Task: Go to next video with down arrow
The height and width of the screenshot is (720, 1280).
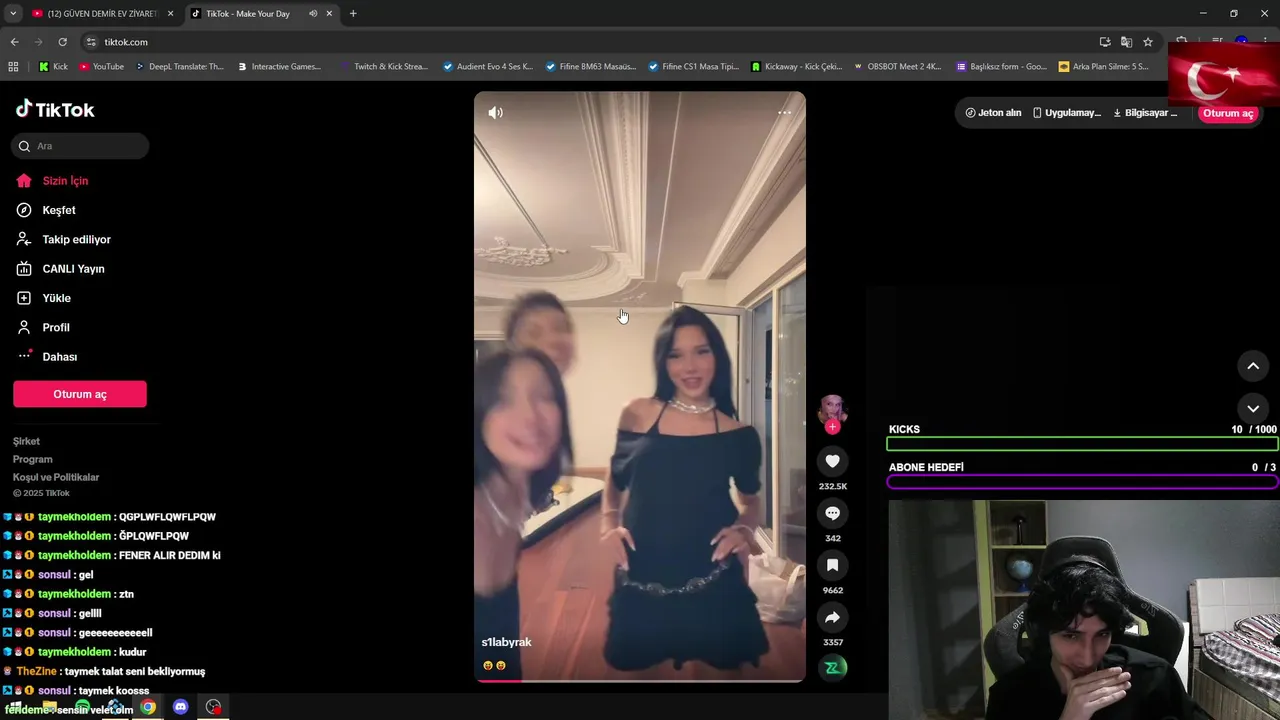Action: 1253,408
